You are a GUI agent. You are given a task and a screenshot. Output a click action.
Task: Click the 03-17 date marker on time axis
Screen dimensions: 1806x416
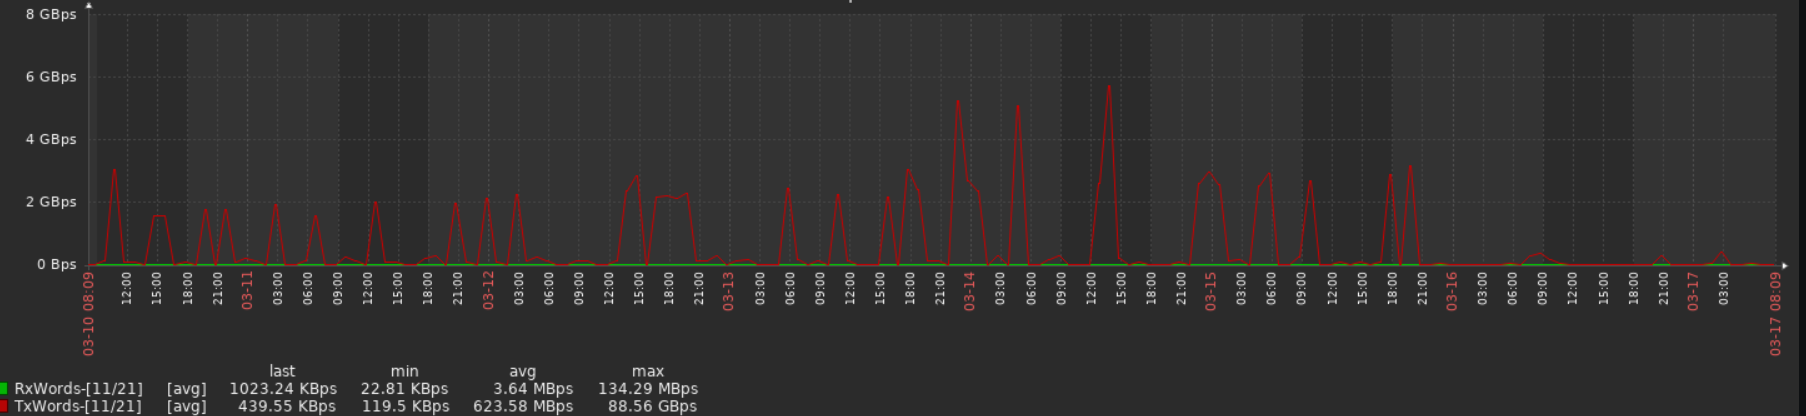pos(1692,290)
